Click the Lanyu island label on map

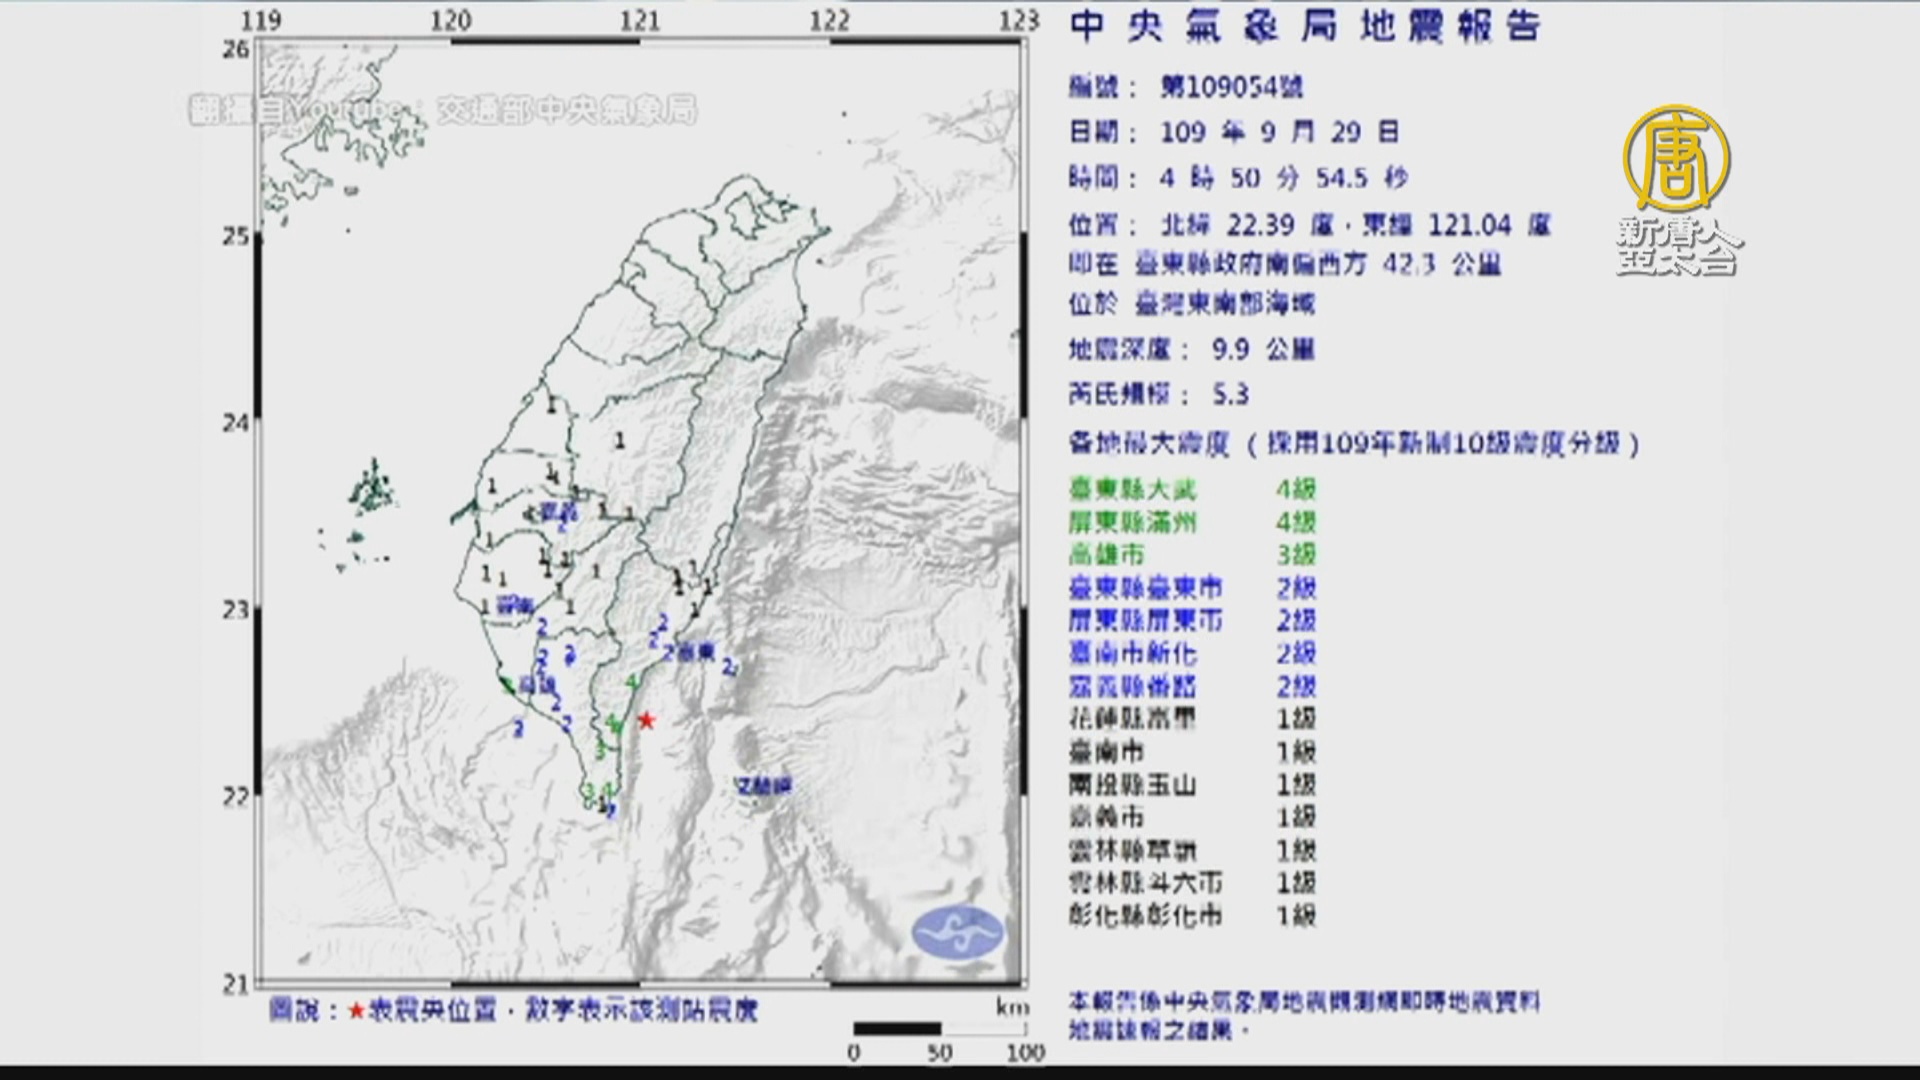pos(765,787)
